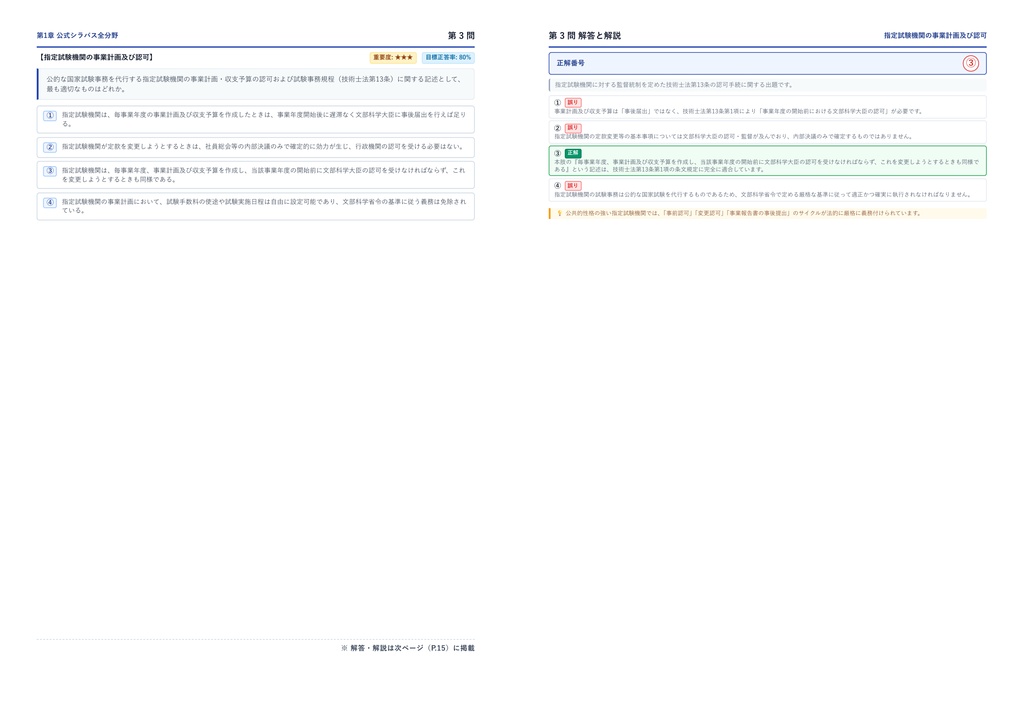Screen dimensions: 1024x724
Task: Click the 重要度 ★★★ badge
Action: (393, 57)
